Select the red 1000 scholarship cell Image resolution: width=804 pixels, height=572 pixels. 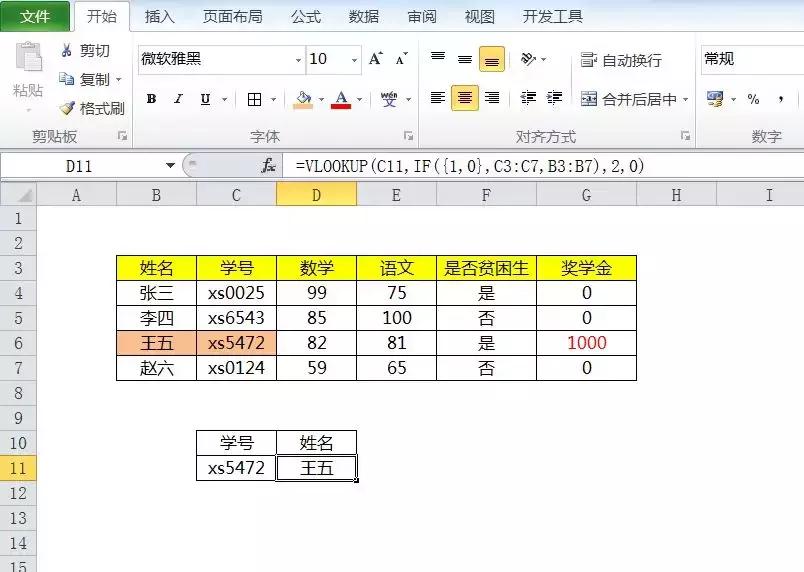pos(587,343)
